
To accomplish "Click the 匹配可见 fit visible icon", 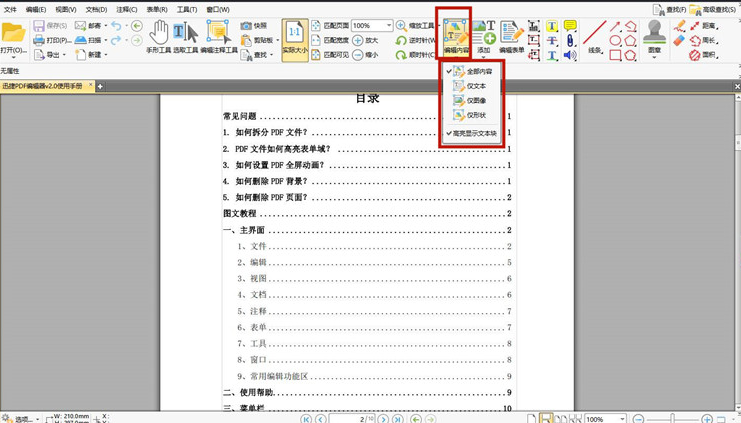I will click(316, 55).
